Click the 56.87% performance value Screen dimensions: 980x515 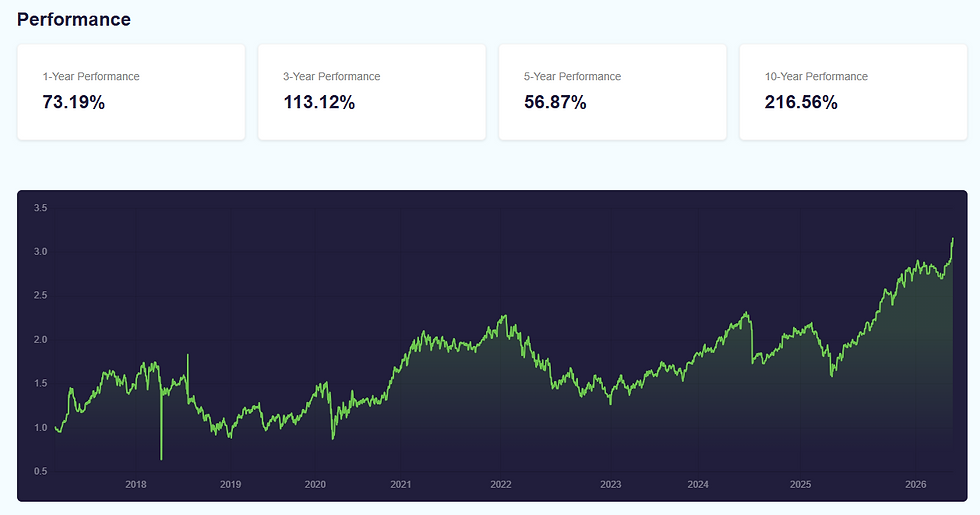[555, 102]
